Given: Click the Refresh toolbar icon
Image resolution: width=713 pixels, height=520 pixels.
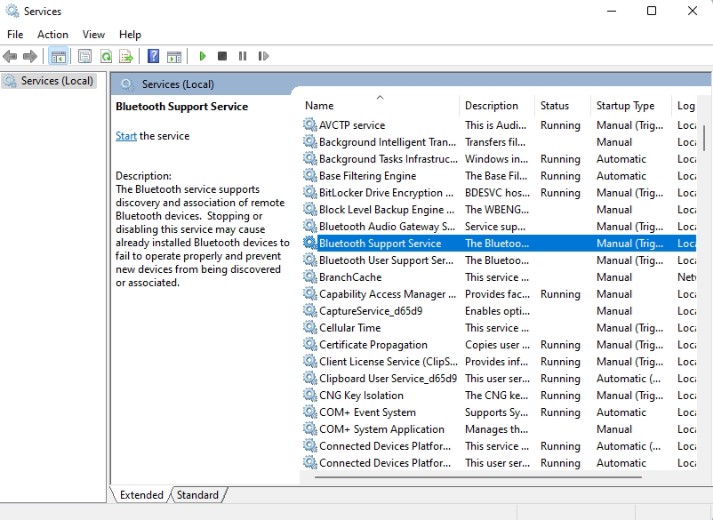Looking at the screenshot, I should coord(105,57).
